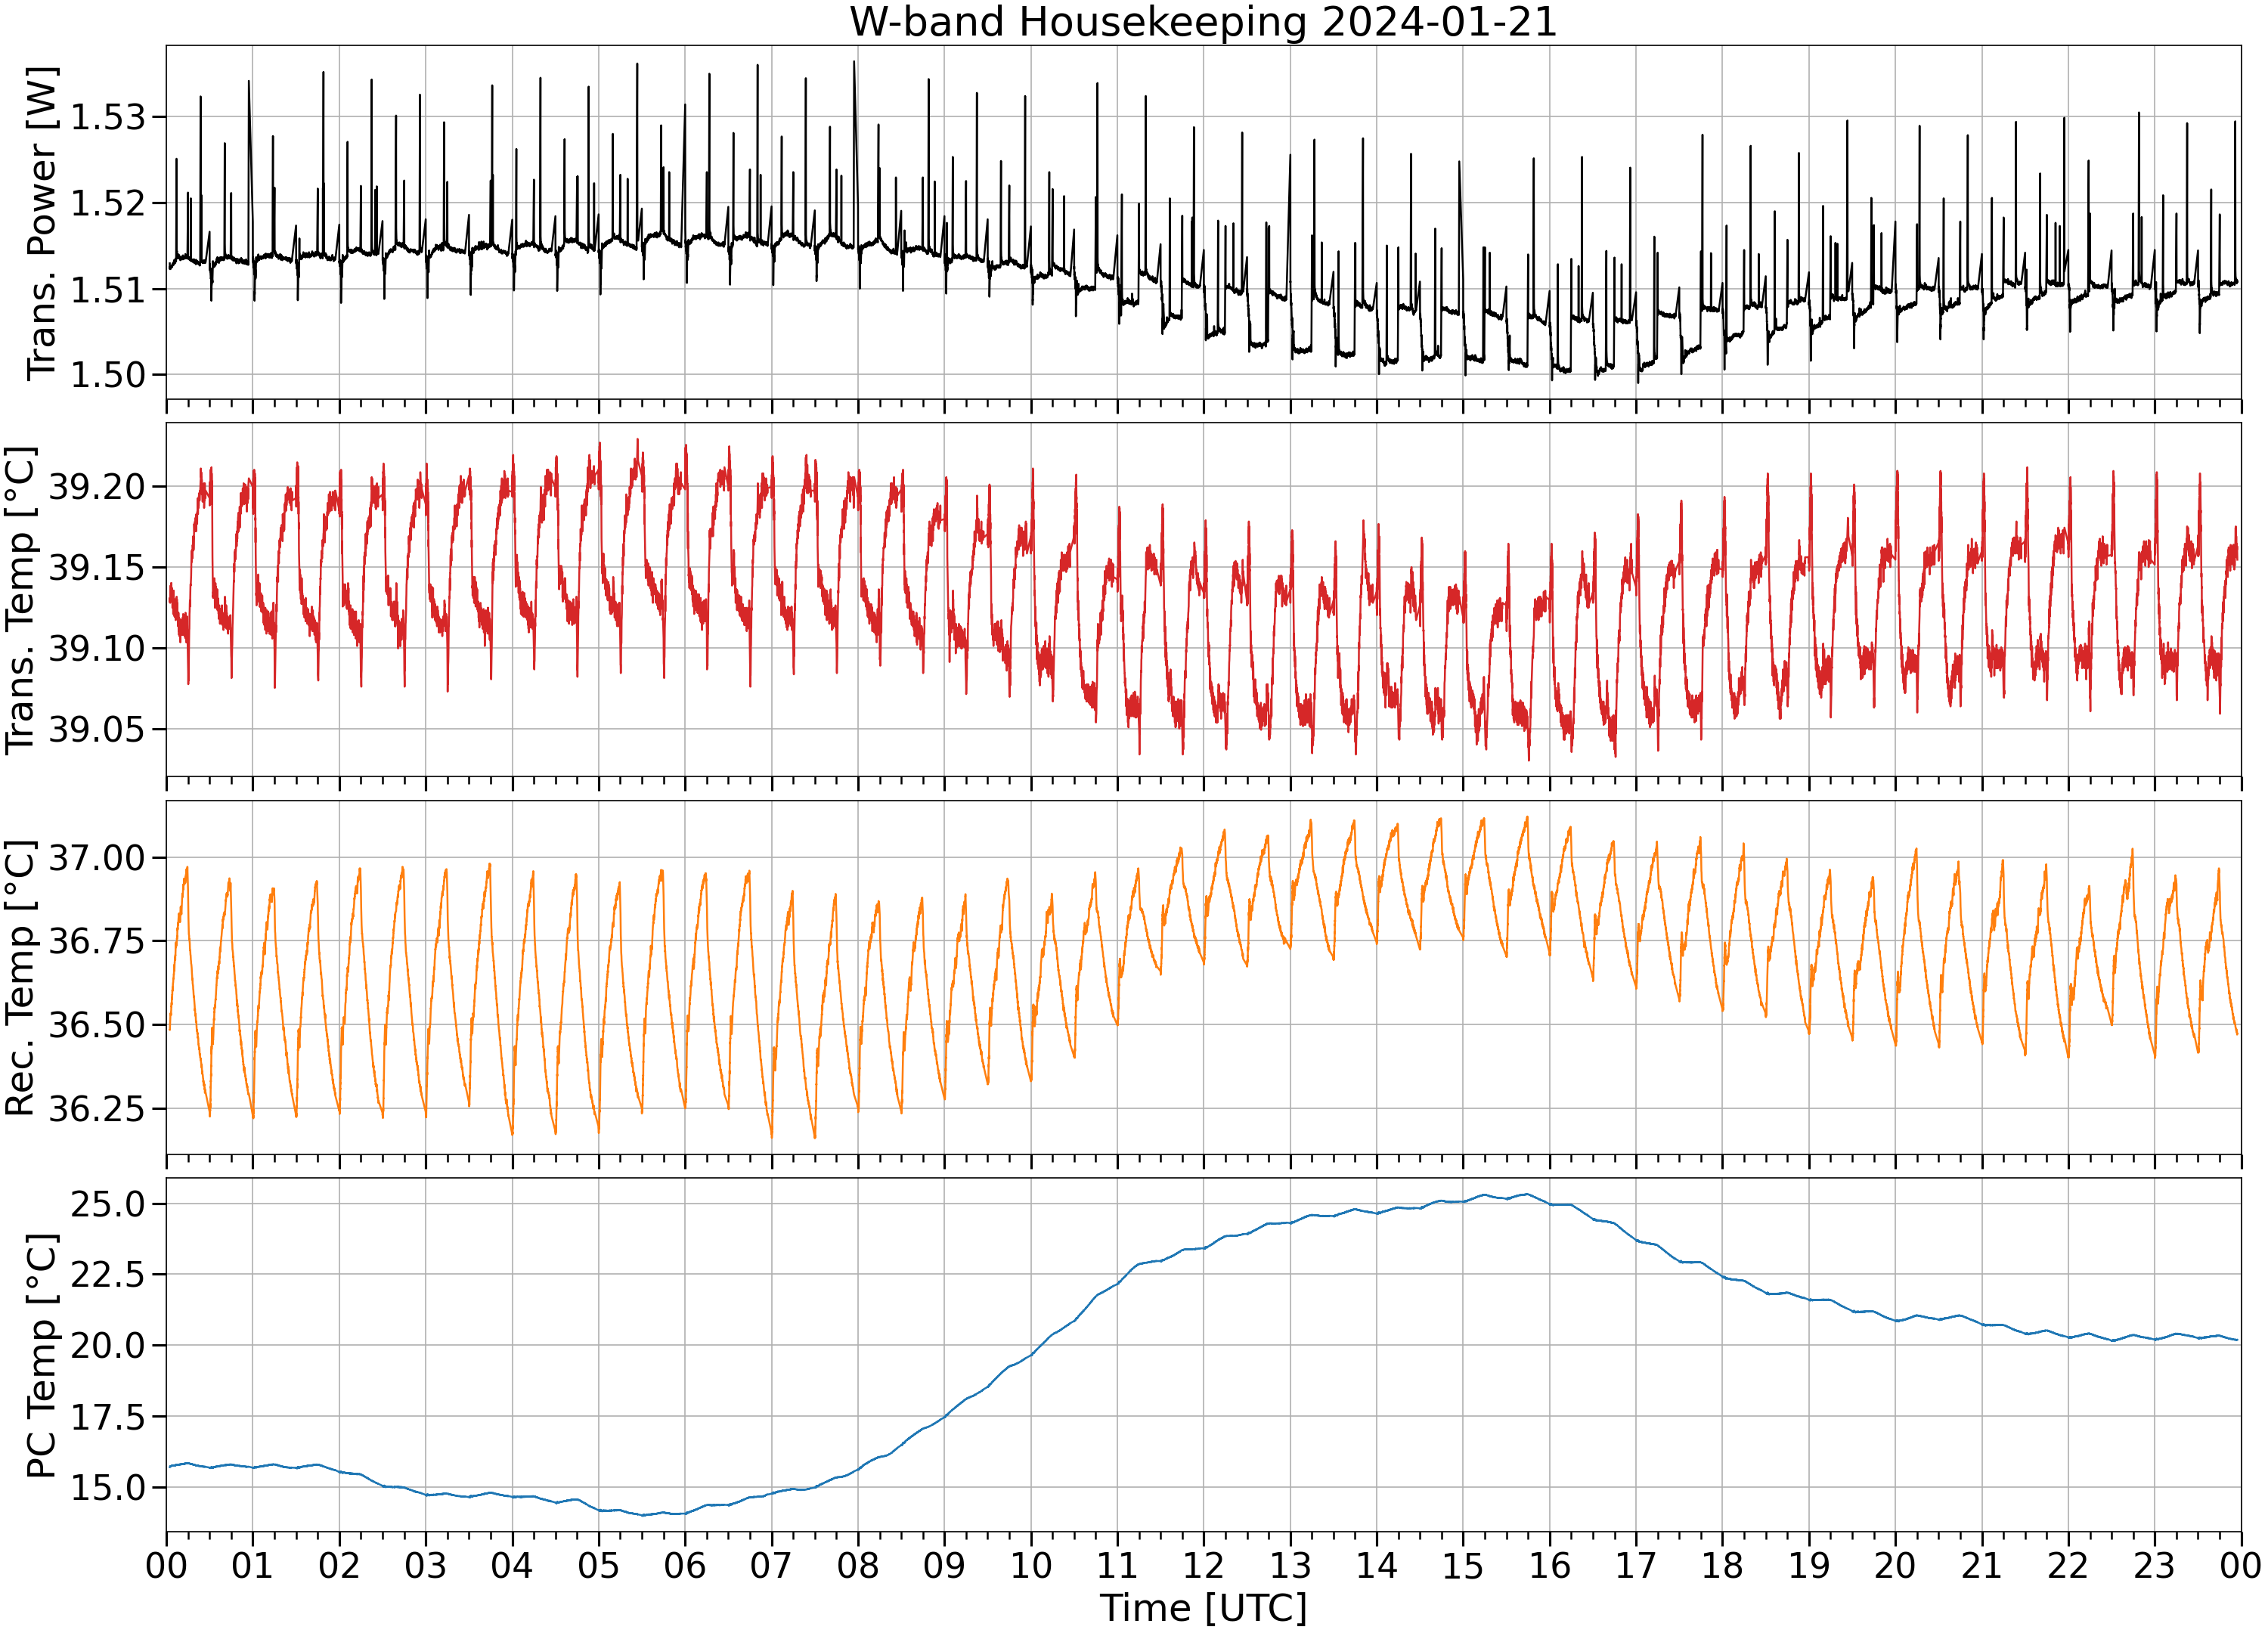2268x1633 pixels.
Task: Click the 12 hour tick label
Action: 1203,1565
